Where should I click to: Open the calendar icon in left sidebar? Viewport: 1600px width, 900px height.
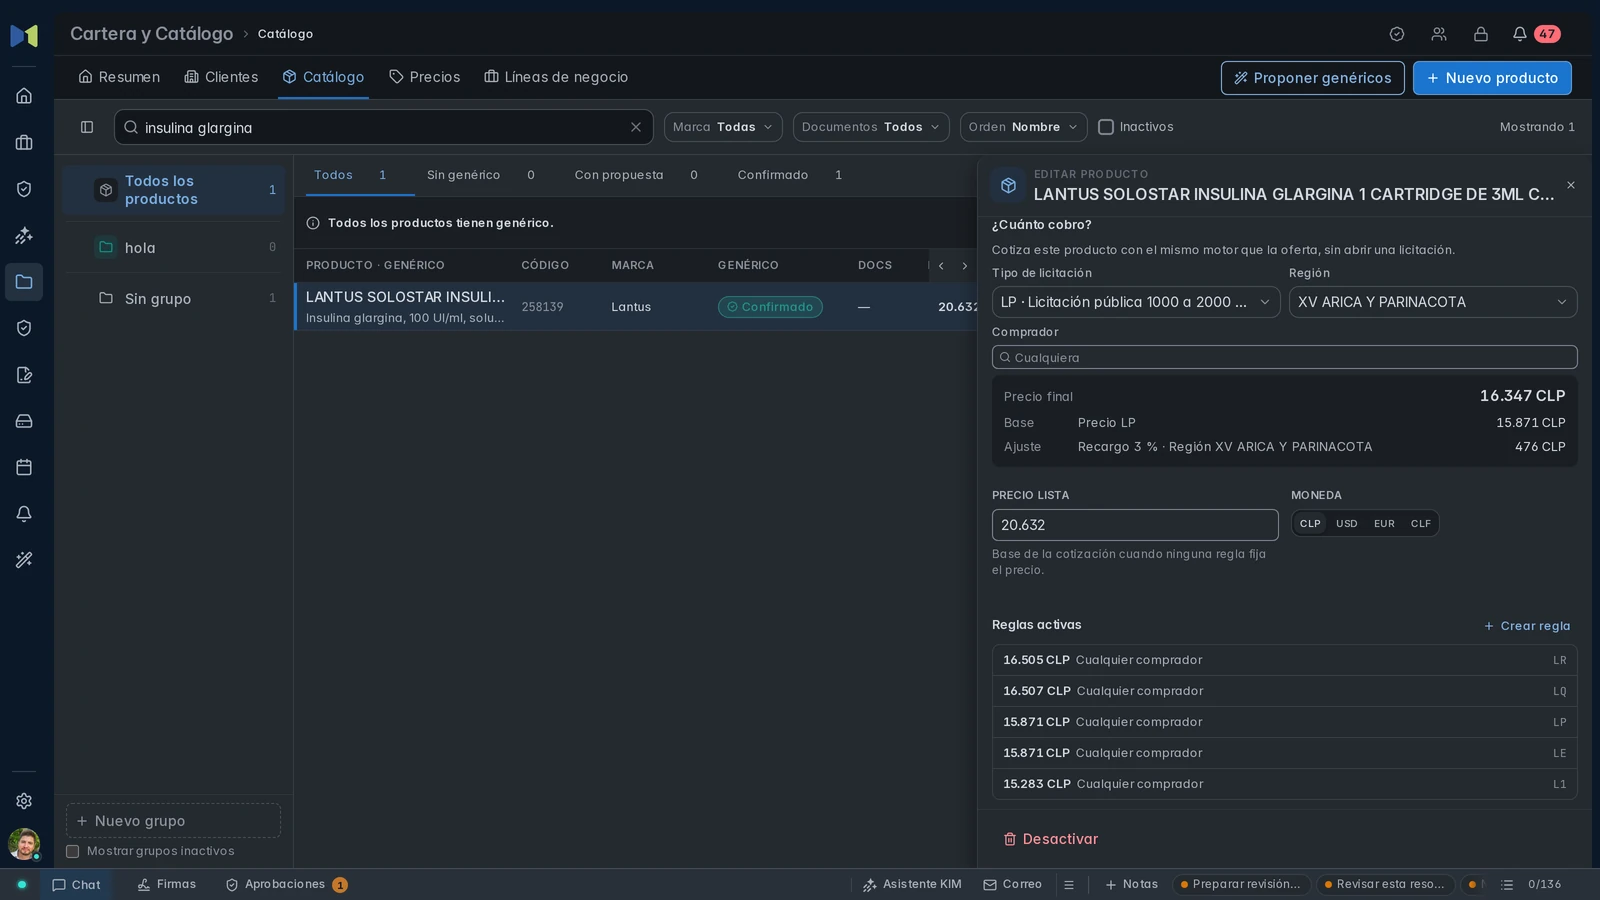click(x=24, y=467)
